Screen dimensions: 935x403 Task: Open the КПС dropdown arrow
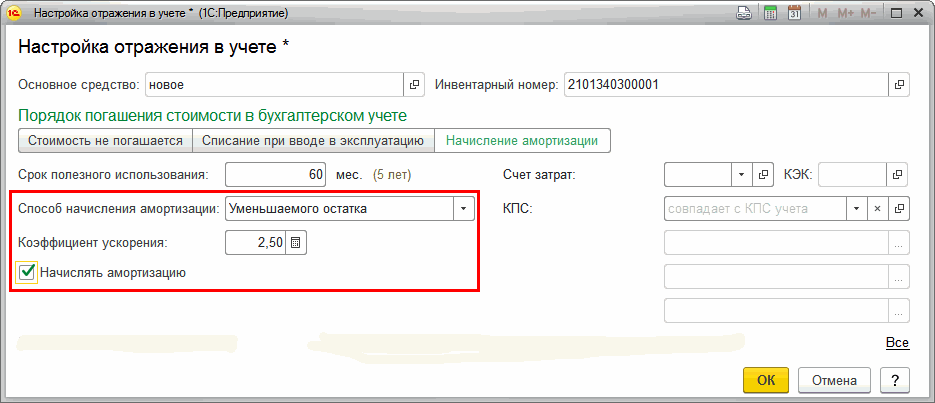click(x=855, y=209)
